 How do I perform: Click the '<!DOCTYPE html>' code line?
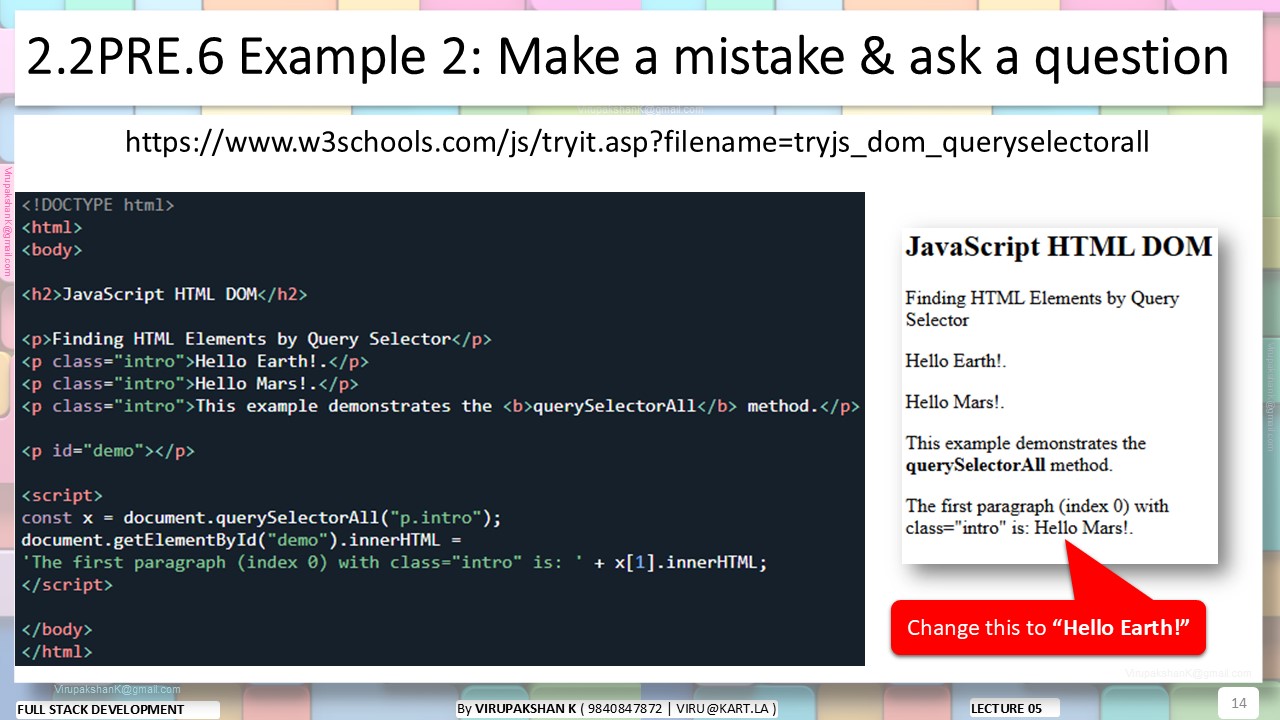[x=98, y=205]
